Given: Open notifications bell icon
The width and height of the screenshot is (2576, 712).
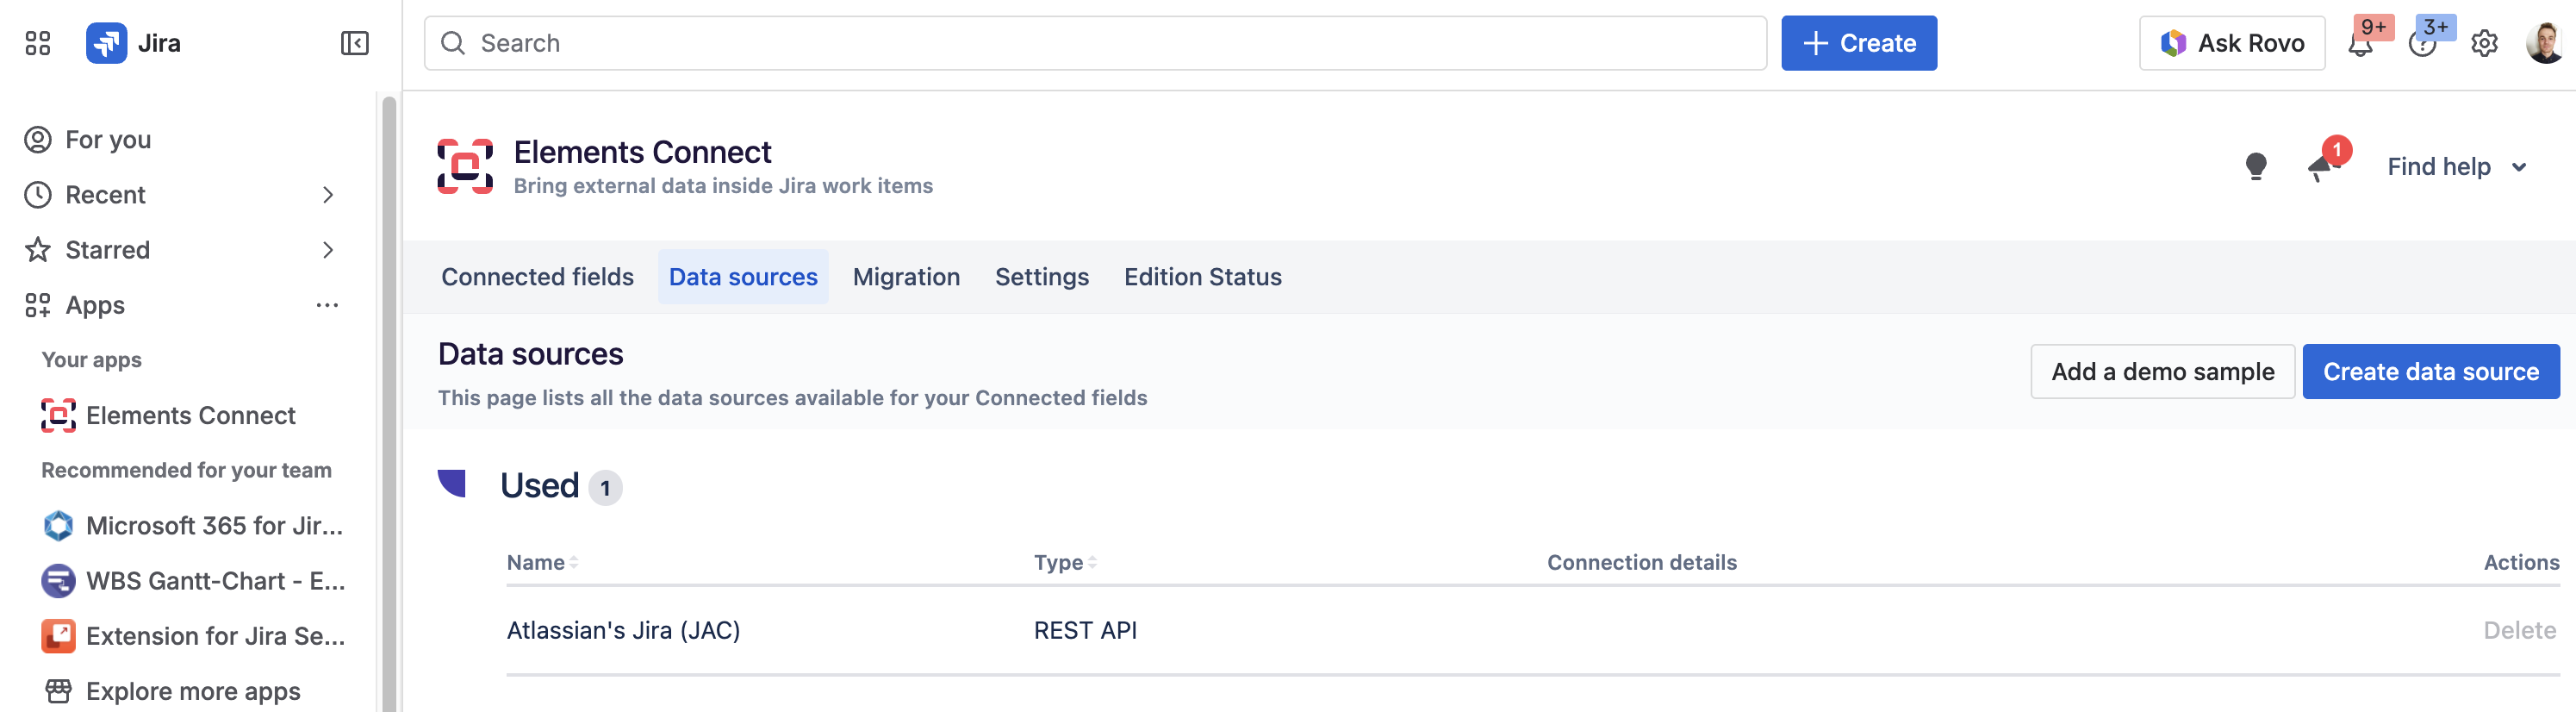Looking at the screenshot, I should [2361, 44].
